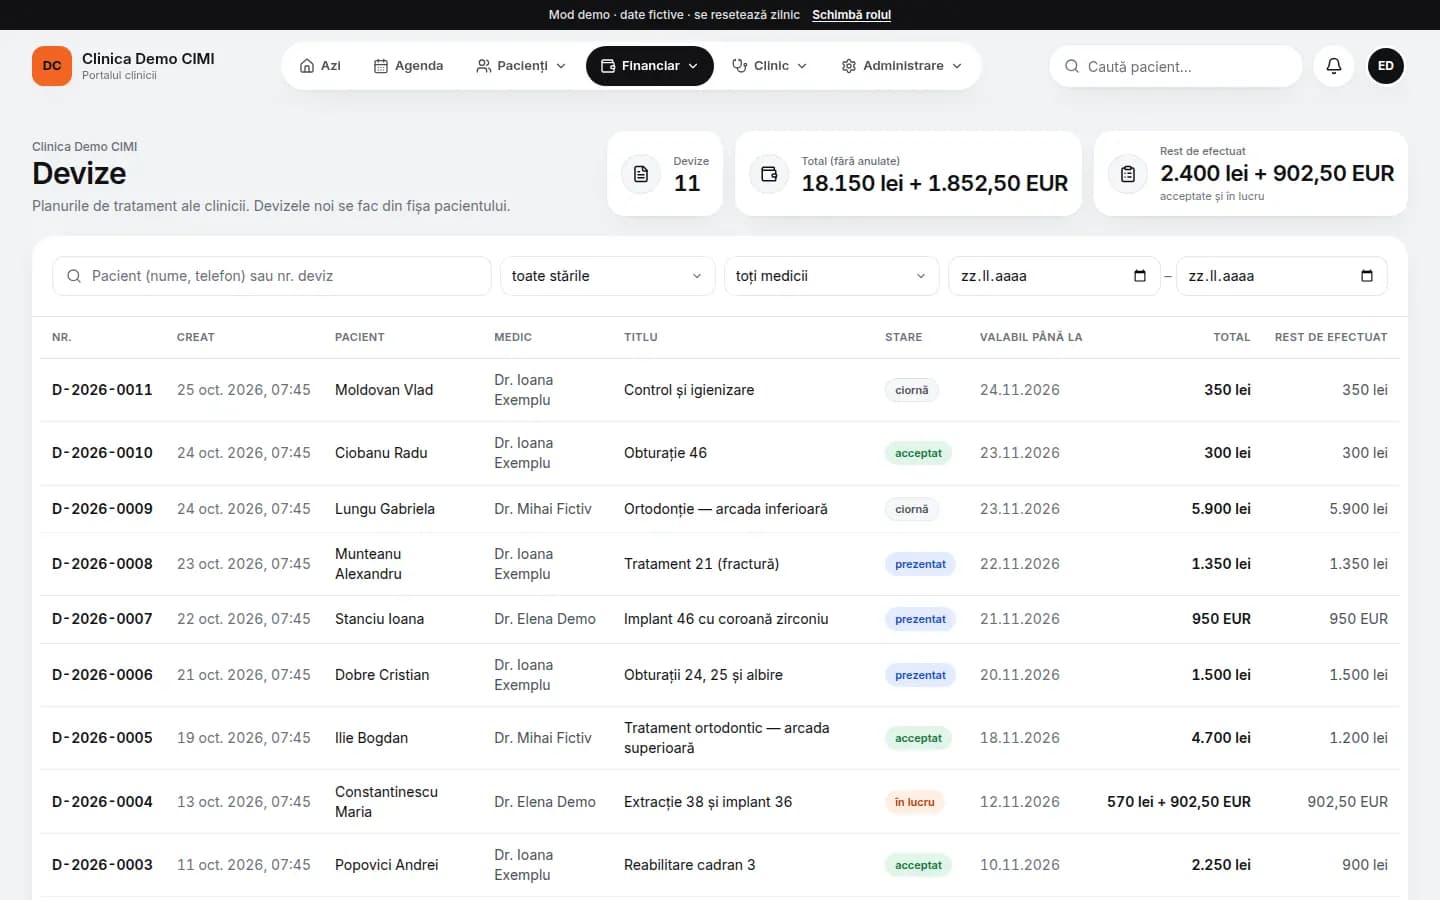The image size is (1440, 900).
Task: Open the Agenda page
Action: click(408, 66)
